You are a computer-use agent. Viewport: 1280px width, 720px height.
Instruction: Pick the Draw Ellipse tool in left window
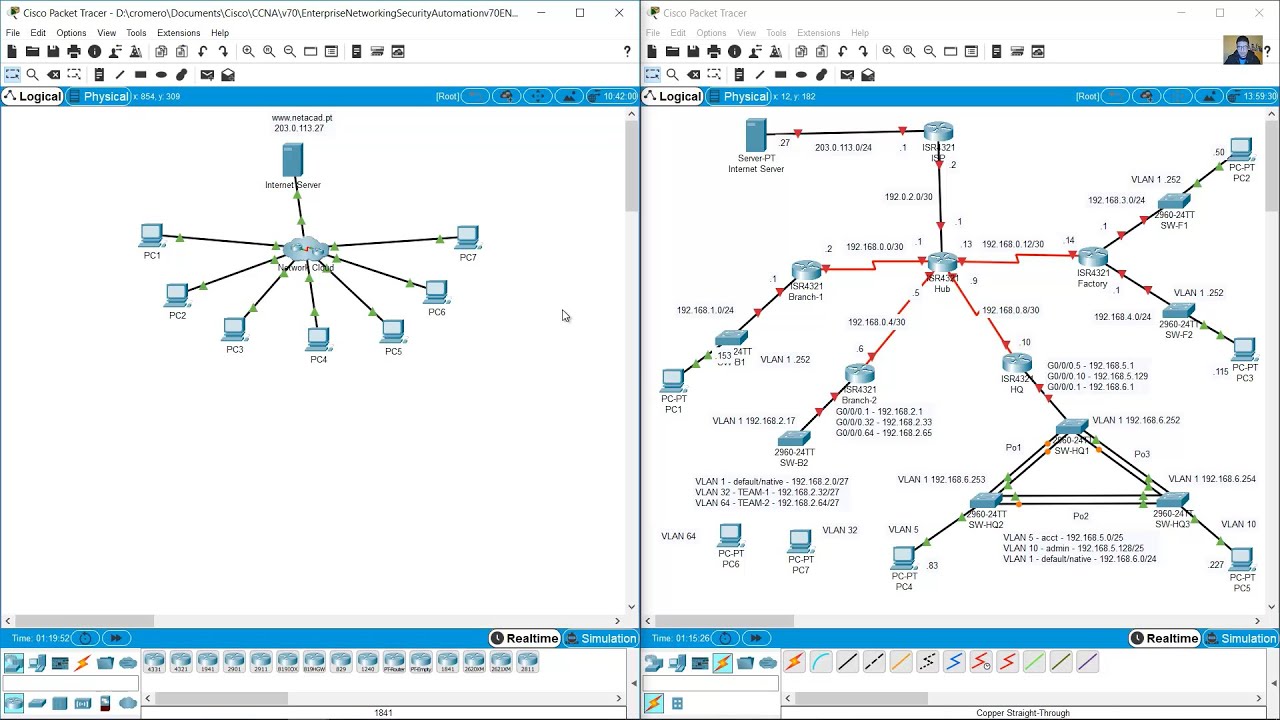(x=161, y=74)
